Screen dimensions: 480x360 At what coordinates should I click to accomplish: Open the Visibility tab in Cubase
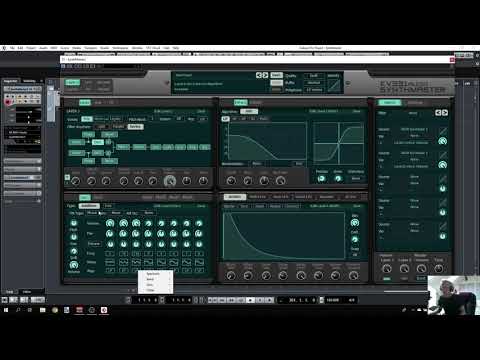[29, 81]
